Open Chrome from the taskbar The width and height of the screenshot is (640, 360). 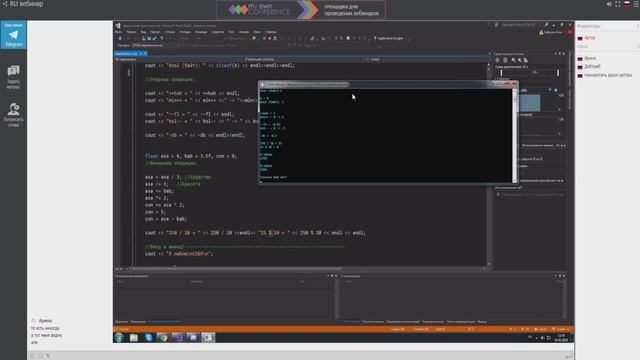click(x=163, y=338)
